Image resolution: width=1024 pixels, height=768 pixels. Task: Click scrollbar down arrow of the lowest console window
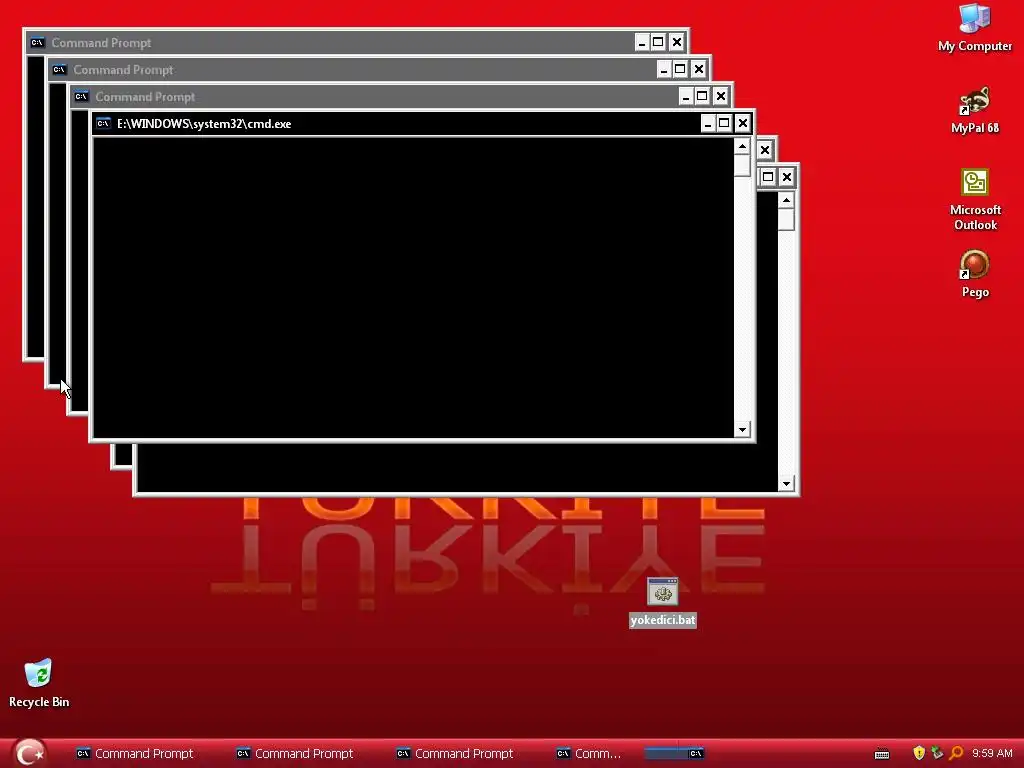click(x=786, y=483)
